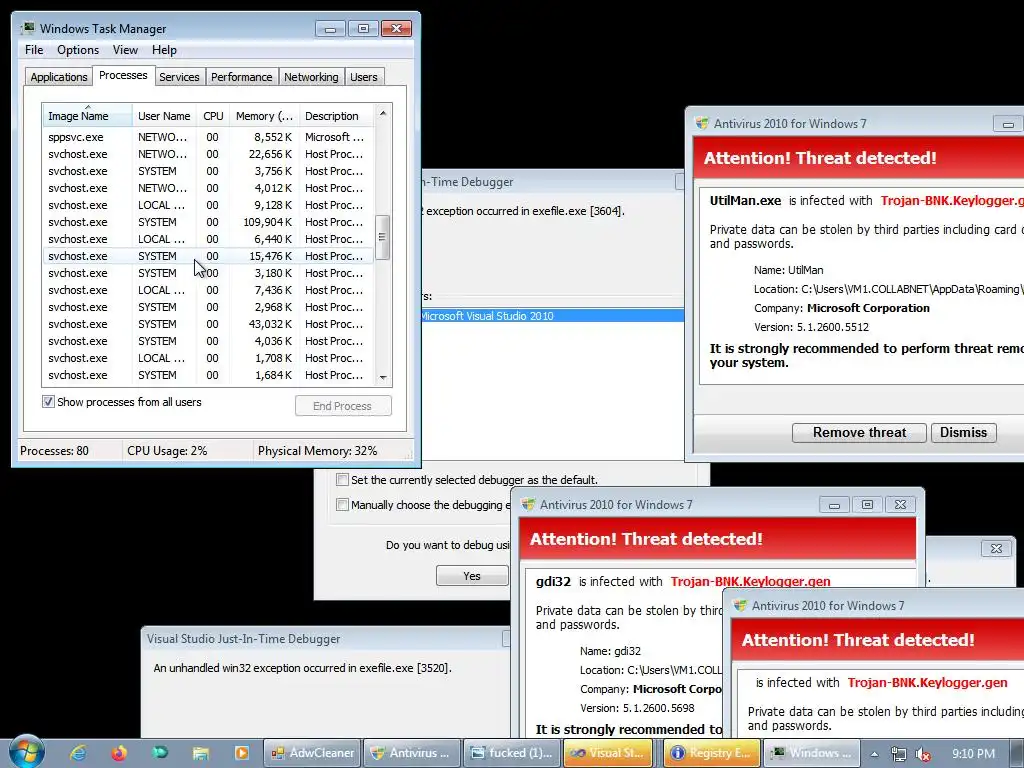Click the shield icon of the UtilMan Antivirus window
The height and width of the screenshot is (768, 1024).
702,123
